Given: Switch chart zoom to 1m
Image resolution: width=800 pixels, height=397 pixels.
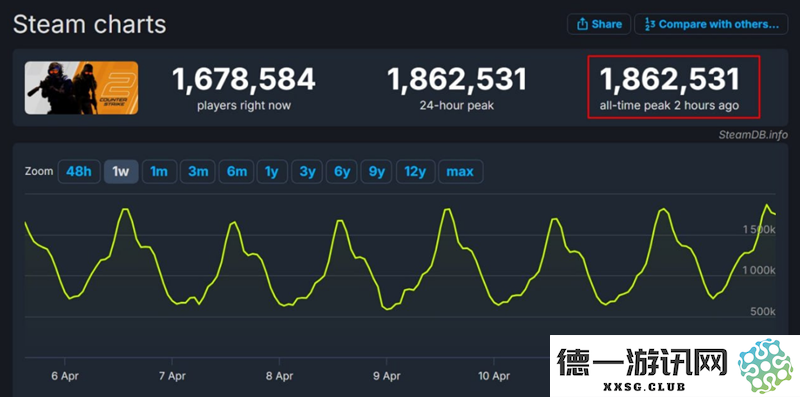Looking at the screenshot, I should (x=159, y=171).
